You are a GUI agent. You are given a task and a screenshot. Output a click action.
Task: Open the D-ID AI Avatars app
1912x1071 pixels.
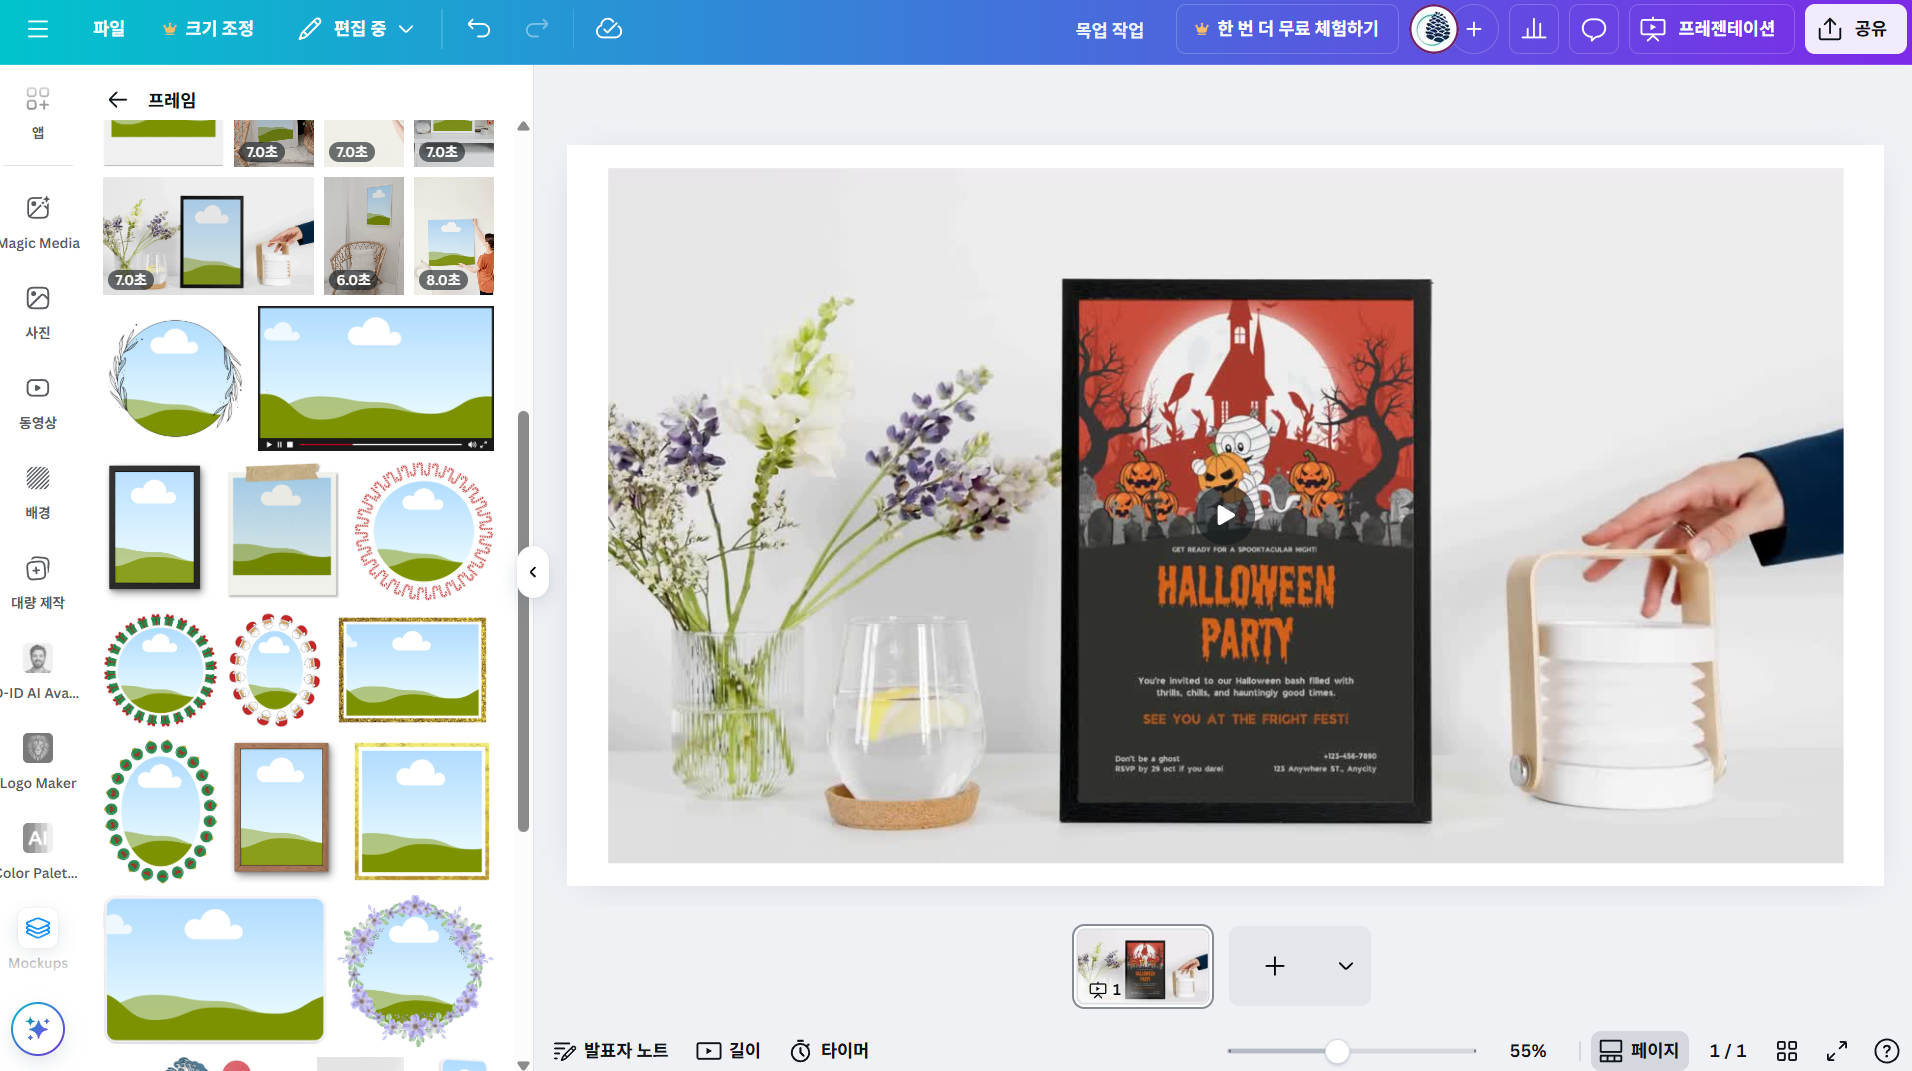pos(38,672)
